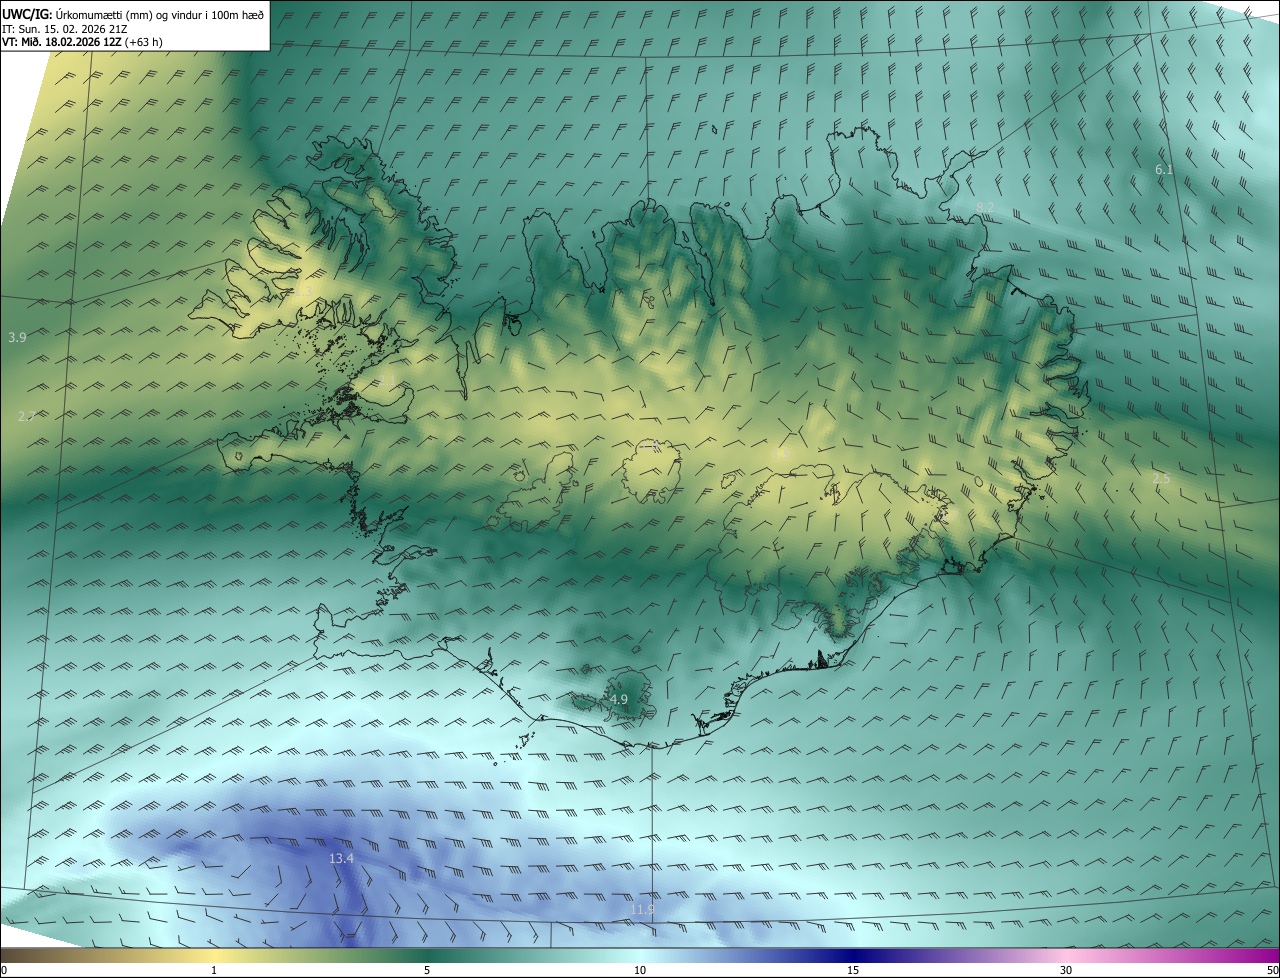This screenshot has height=978, width=1280.
Task: Select the colorbar tick label "50"
Action: [x=1272, y=970]
